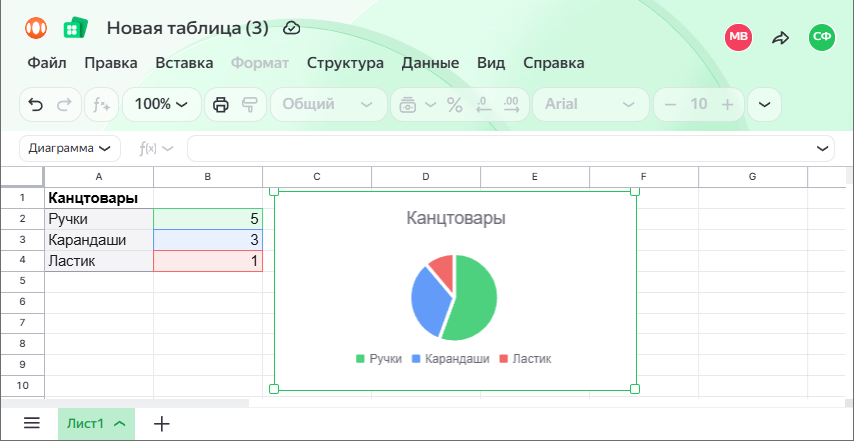Open the Файл menu
The height and width of the screenshot is (441, 854).
pyautogui.click(x=47, y=63)
